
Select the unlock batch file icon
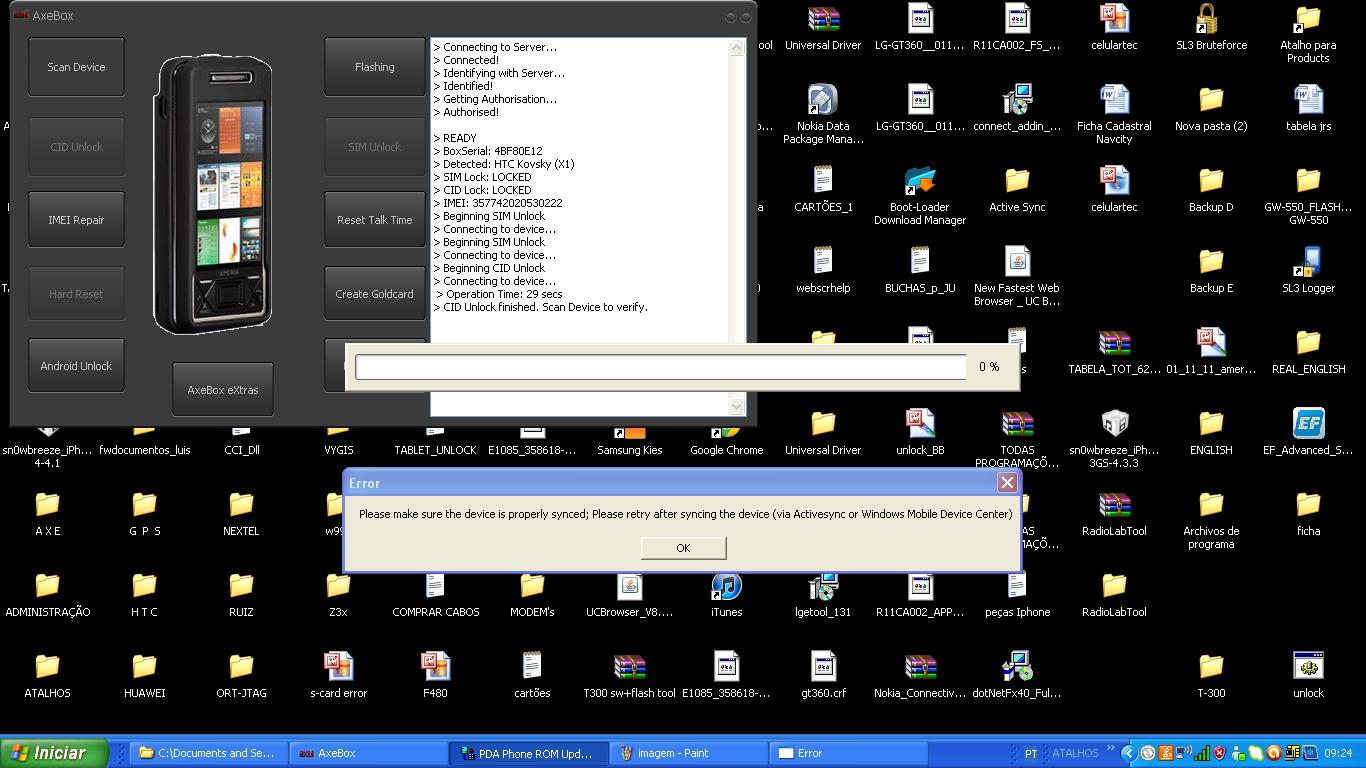coord(1308,667)
